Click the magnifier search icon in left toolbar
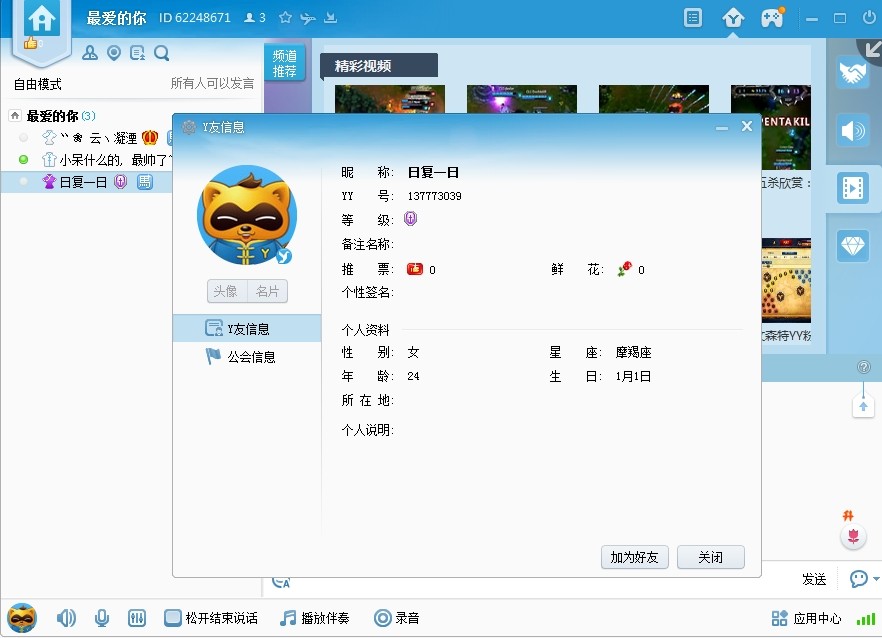The width and height of the screenshot is (882, 638). (161, 54)
